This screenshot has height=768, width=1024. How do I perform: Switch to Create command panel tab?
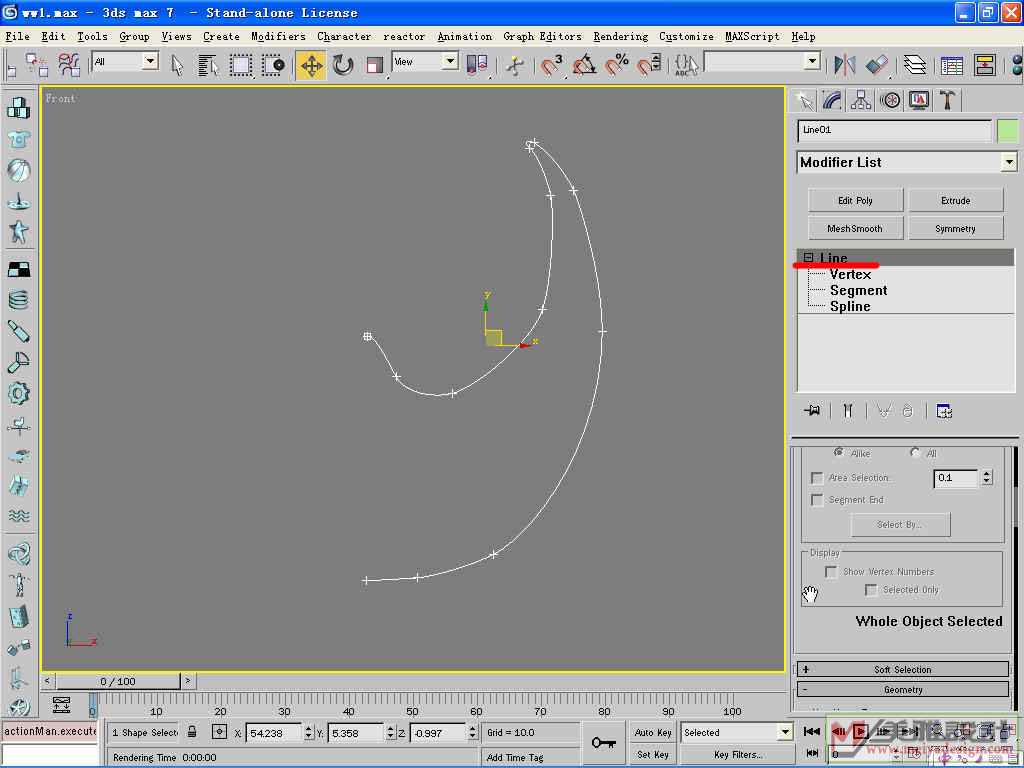tap(805, 101)
